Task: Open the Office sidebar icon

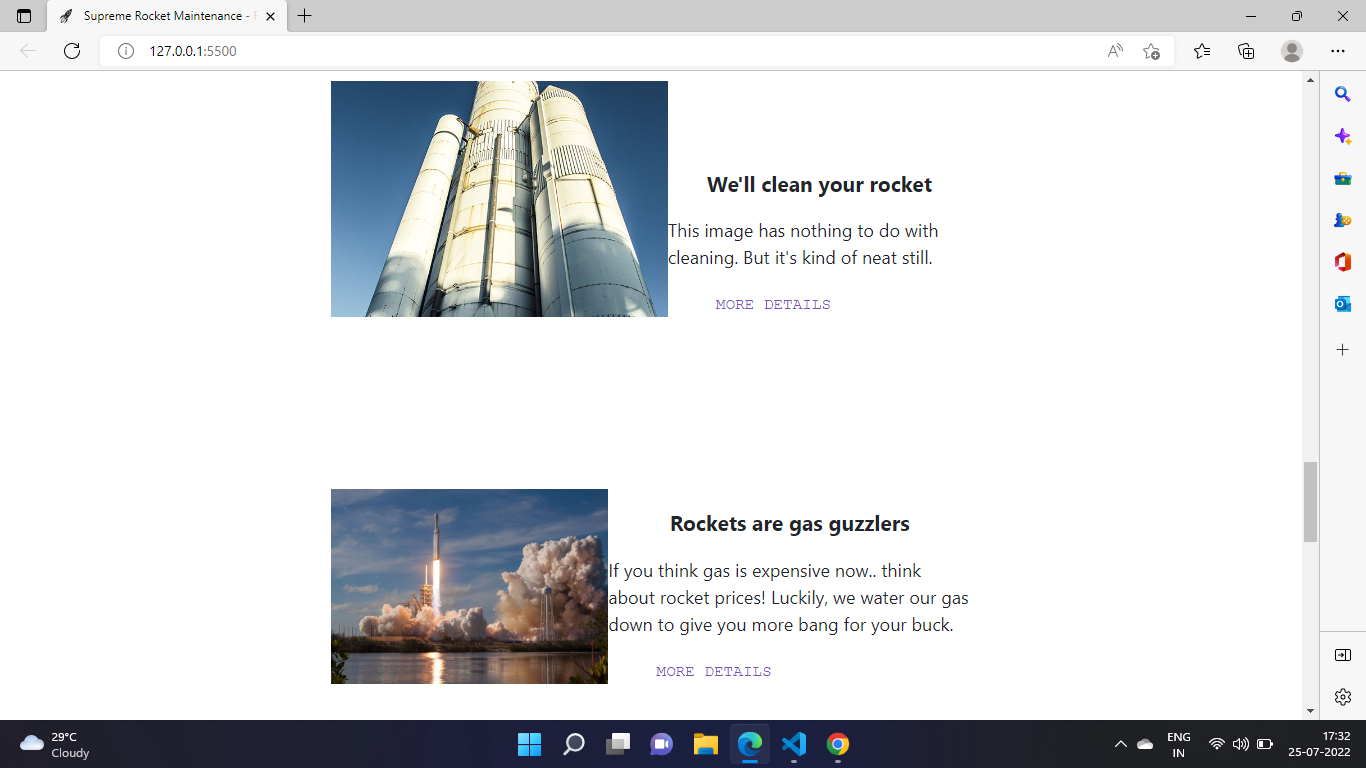Action: (1342, 261)
